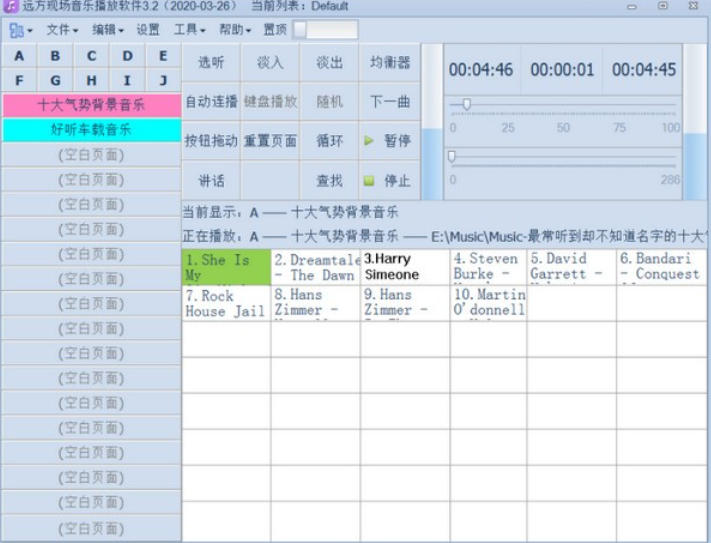Play track 10. Martin O'donnell

click(488, 304)
